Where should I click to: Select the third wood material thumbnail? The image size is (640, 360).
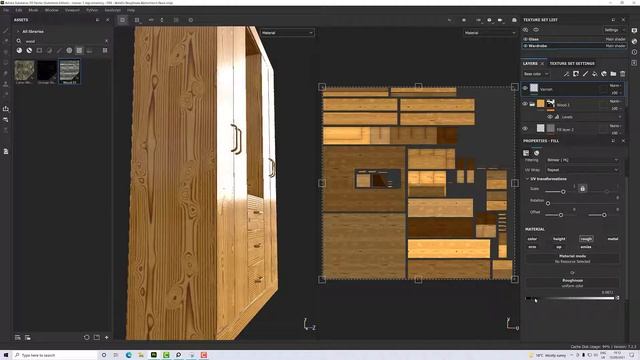click(x=69, y=72)
